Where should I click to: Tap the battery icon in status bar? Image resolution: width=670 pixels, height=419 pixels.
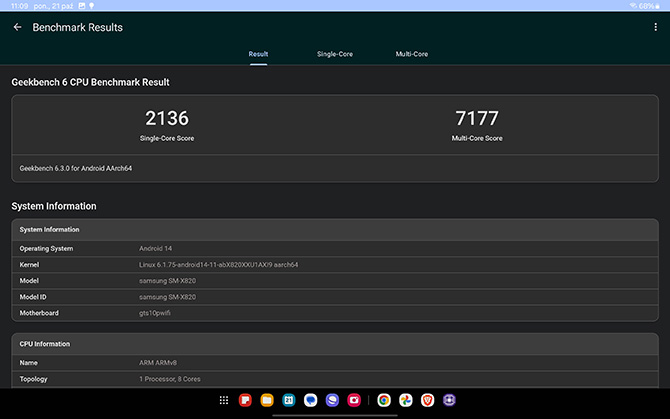click(658, 6)
